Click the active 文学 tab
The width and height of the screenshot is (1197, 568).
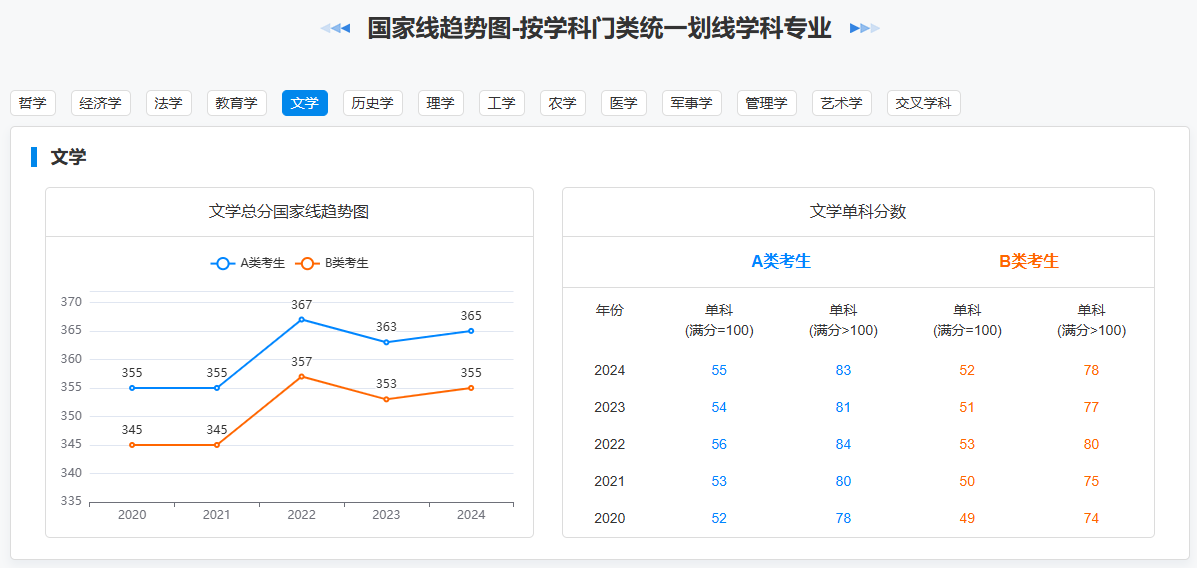[x=305, y=103]
